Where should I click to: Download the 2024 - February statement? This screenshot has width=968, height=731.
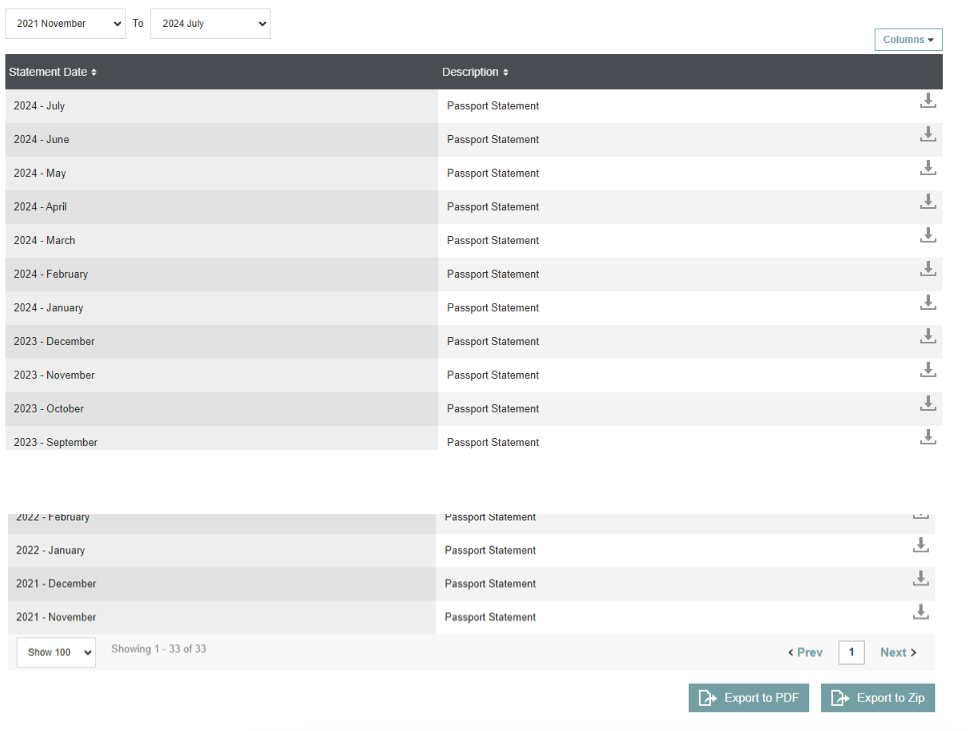click(x=928, y=269)
